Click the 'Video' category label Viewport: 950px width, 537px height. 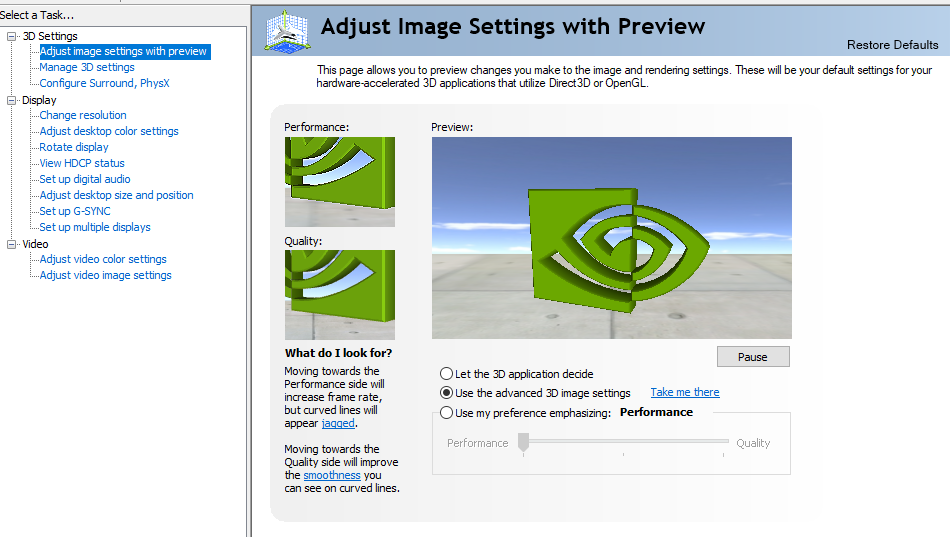[x=35, y=244]
